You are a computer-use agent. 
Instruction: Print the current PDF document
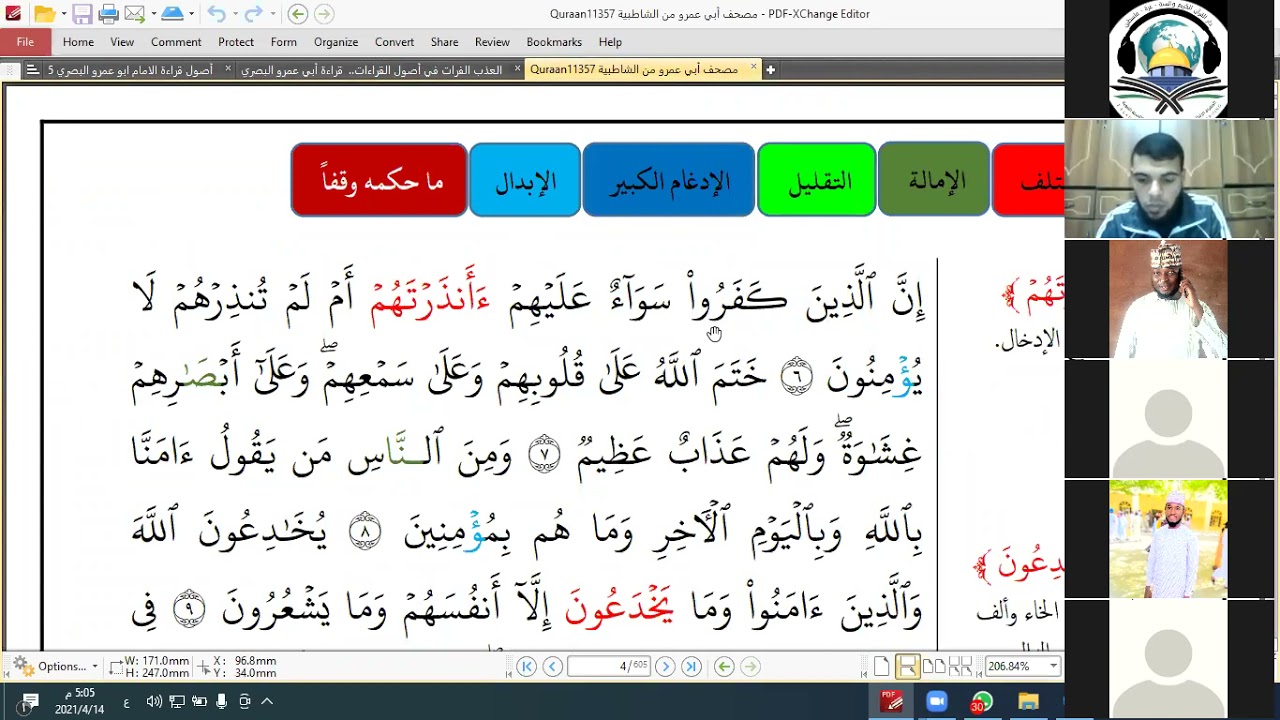tap(108, 14)
